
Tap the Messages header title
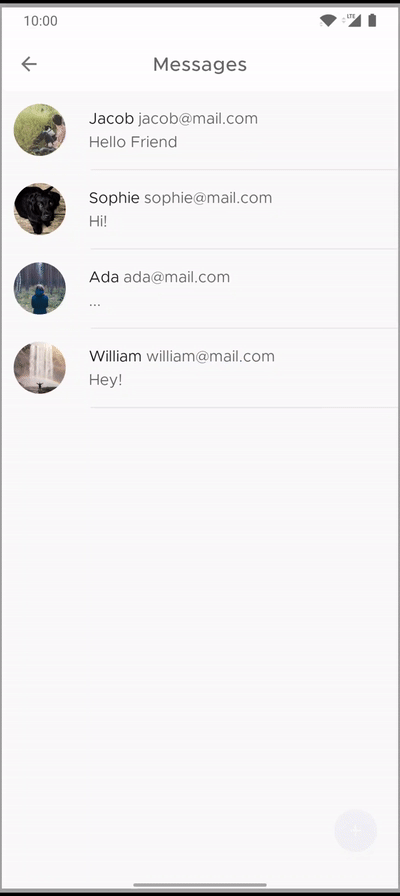pos(200,64)
